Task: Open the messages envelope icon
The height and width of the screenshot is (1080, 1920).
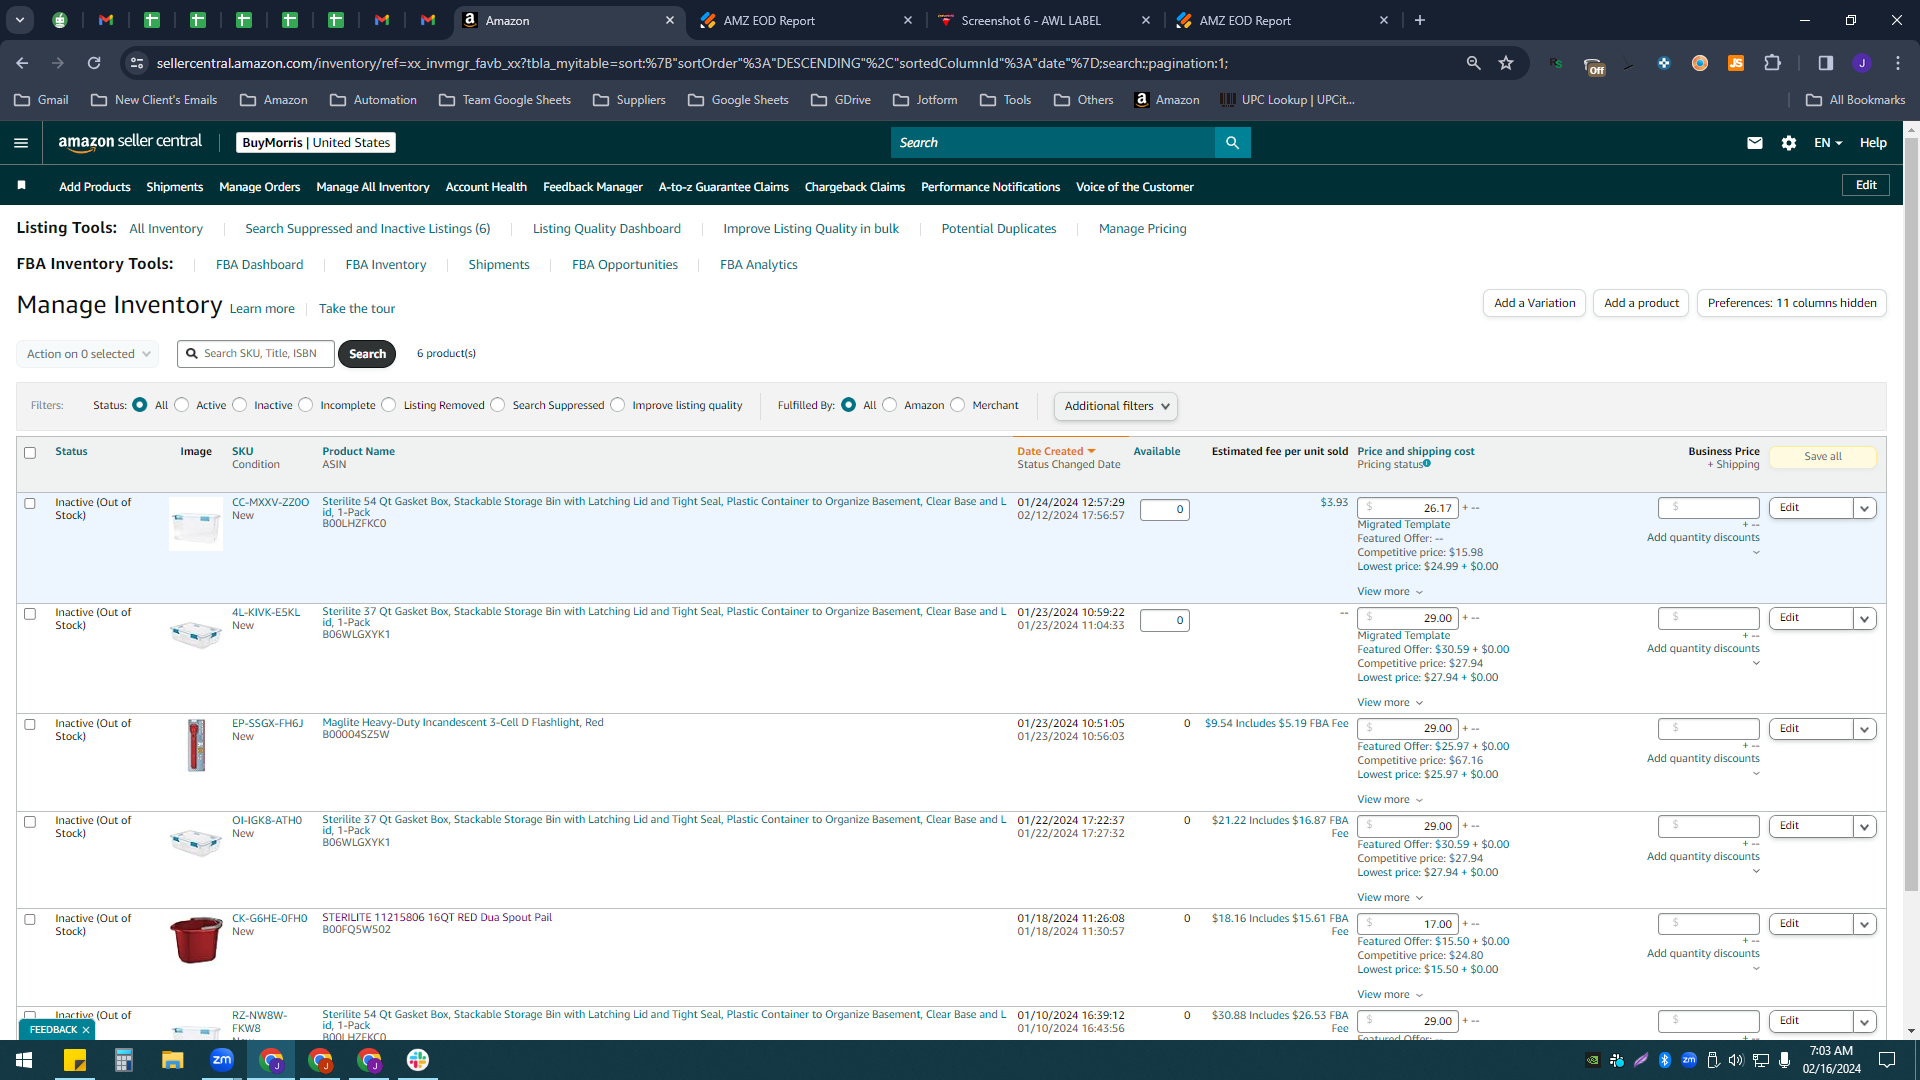Action: point(1754,143)
